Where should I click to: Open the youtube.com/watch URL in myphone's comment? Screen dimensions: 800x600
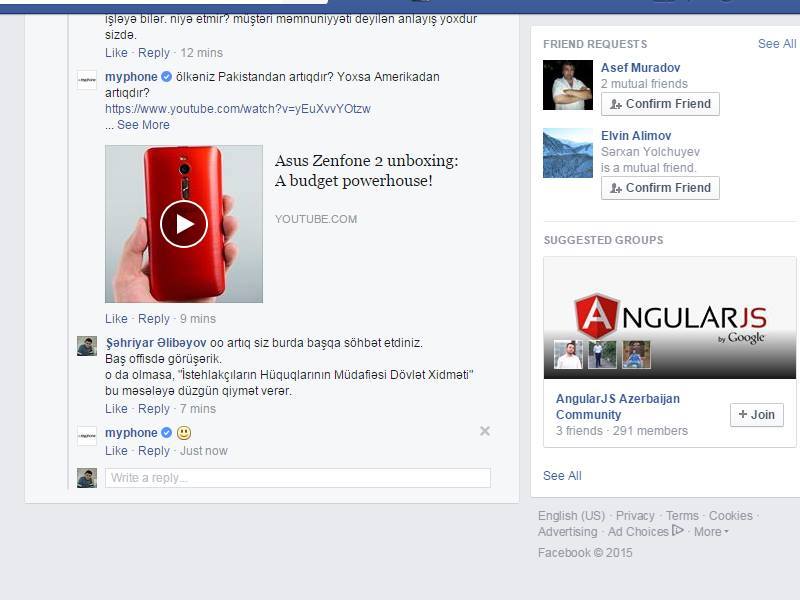click(x=238, y=109)
